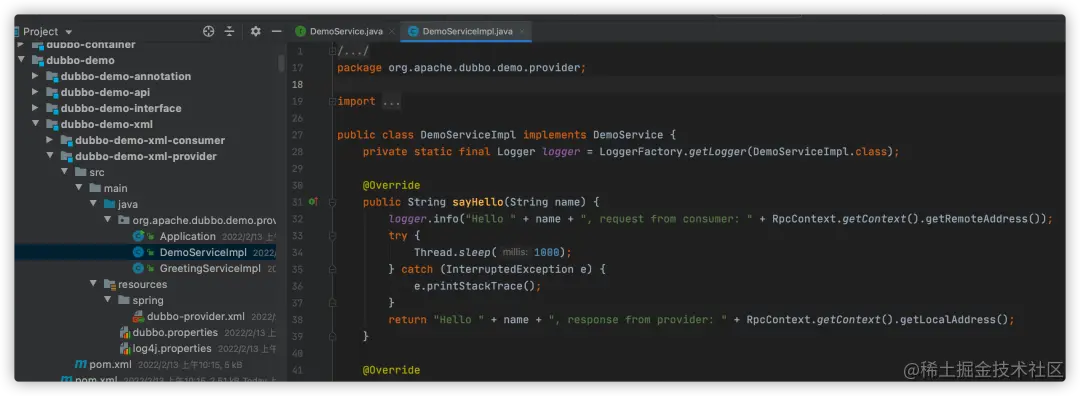Select GreetingServiceImpl in the project tree
This screenshot has height=396, width=1080.
click(x=210, y=269)
